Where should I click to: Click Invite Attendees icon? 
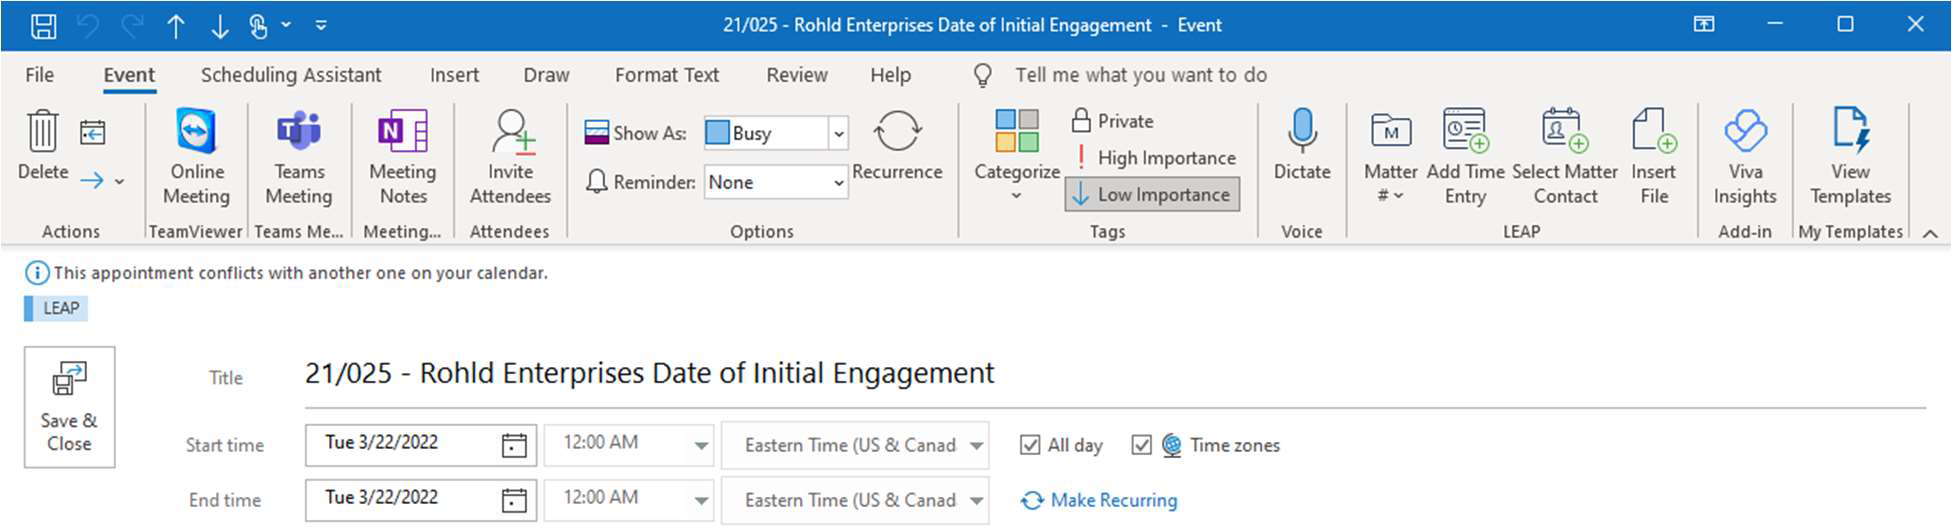click(x=510, y=133)
